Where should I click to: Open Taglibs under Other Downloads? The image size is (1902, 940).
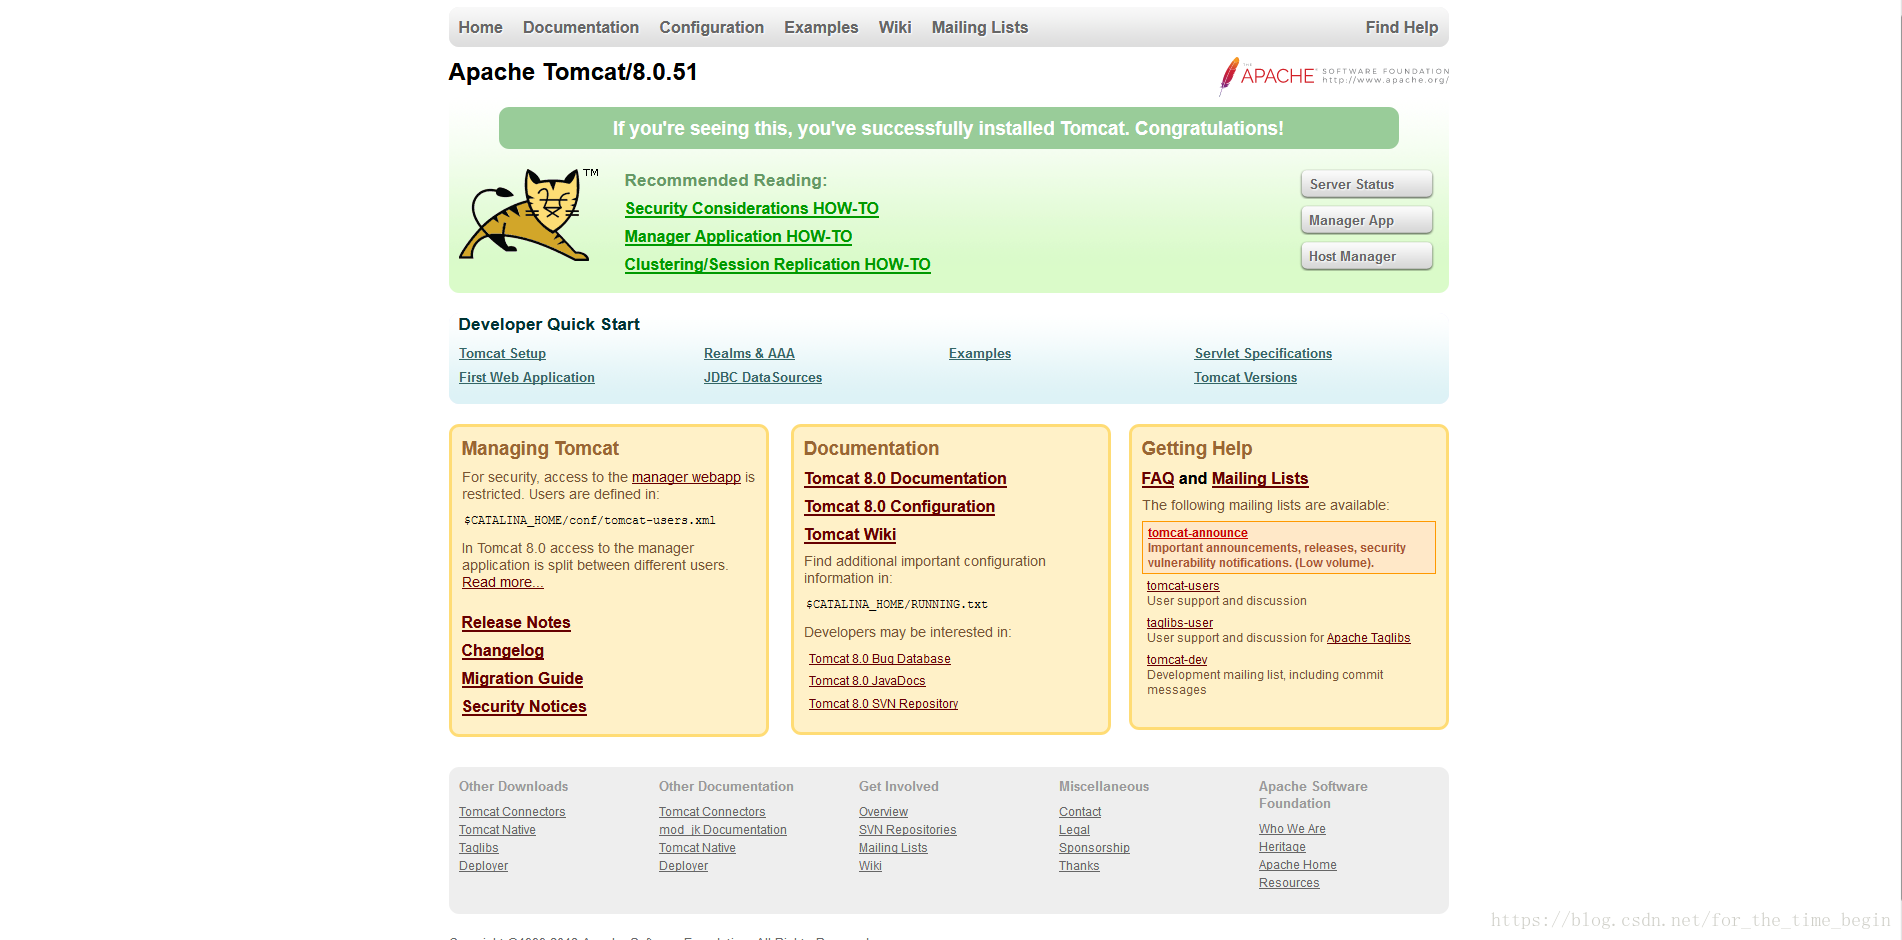478,848
